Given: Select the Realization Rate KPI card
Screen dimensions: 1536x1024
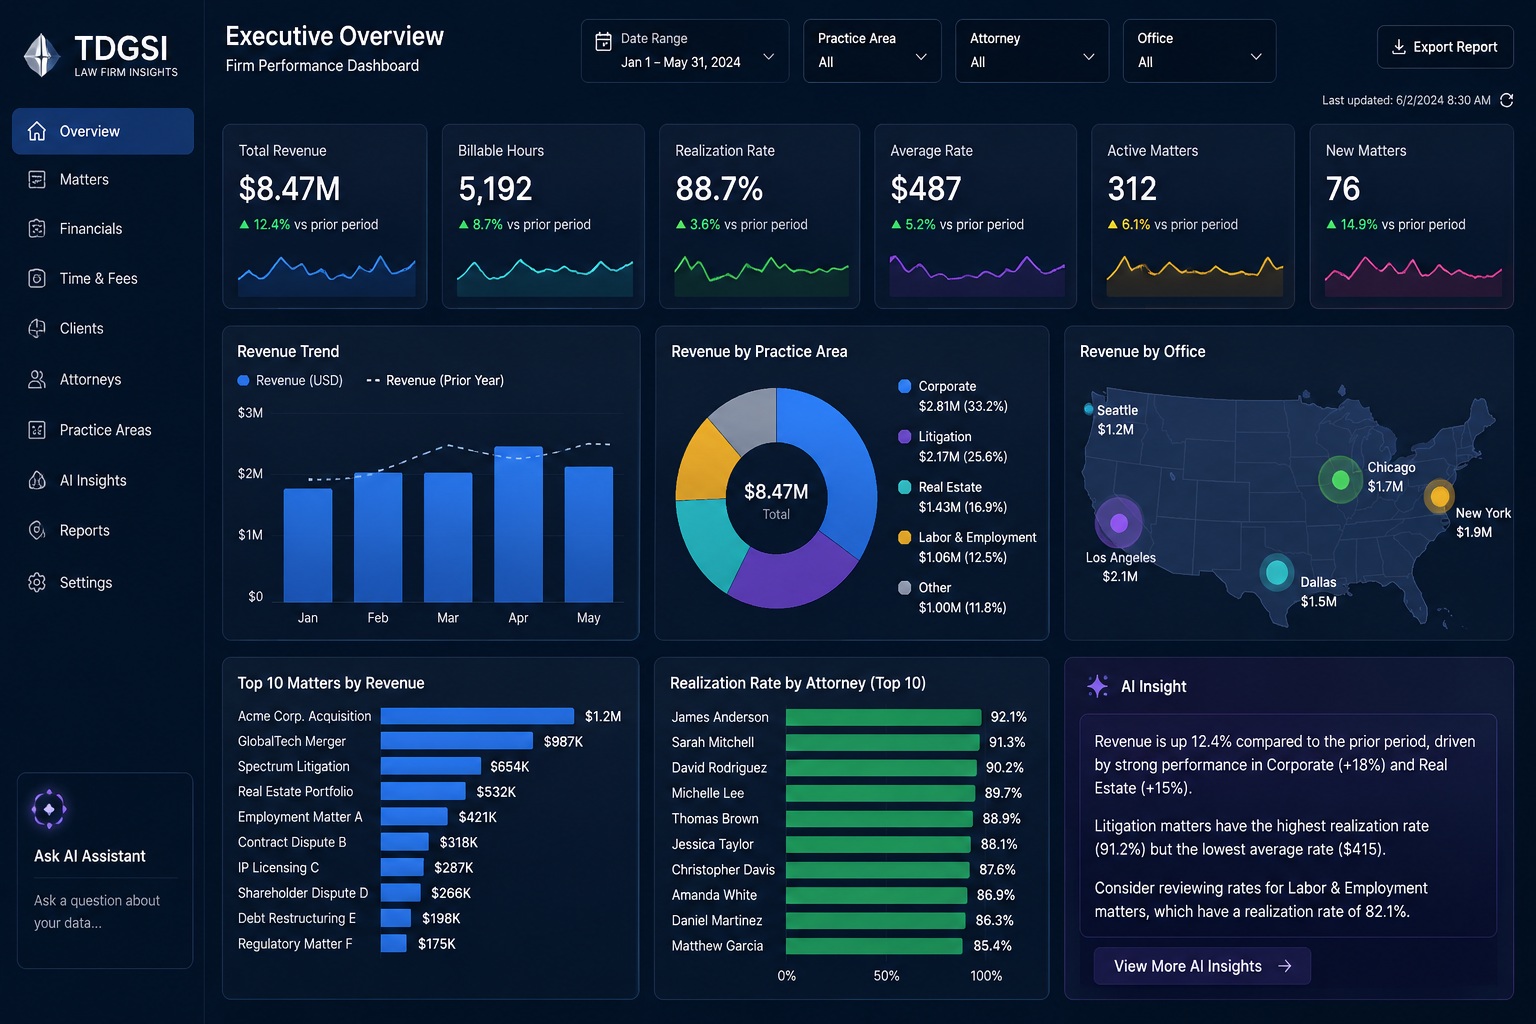Looking at the screenshot, I should (760, 216).
